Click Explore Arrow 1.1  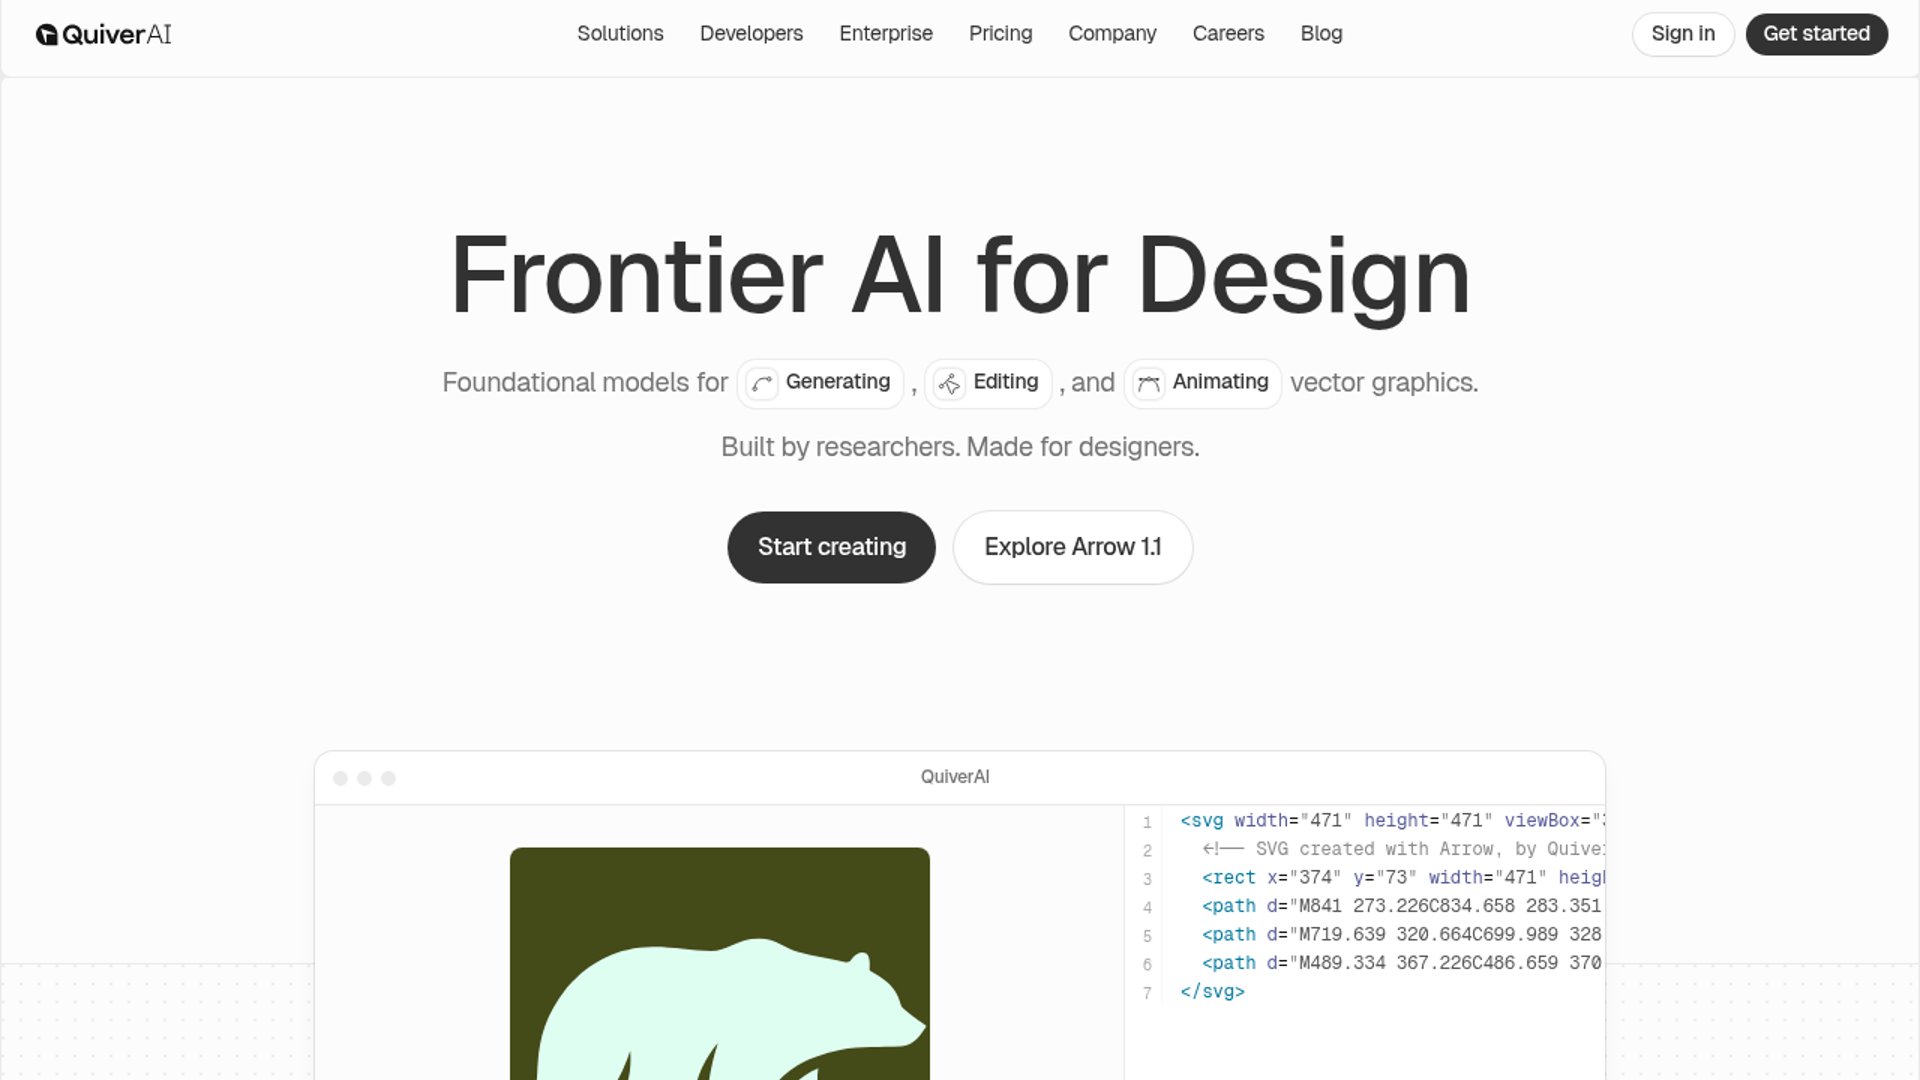(x=1073, y=547)
